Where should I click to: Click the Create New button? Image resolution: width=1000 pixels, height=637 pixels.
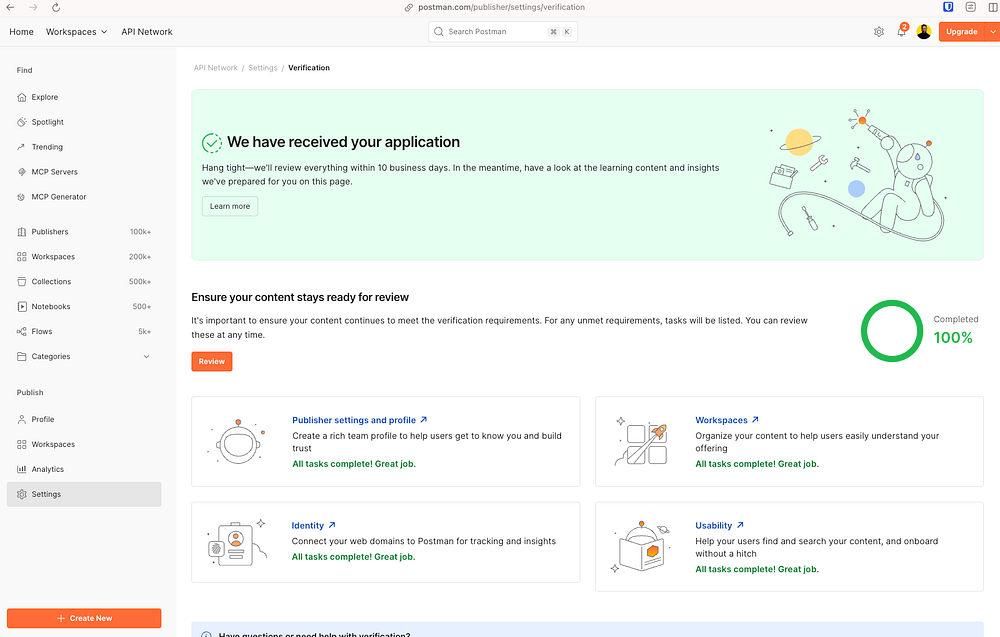pos(84,619)
